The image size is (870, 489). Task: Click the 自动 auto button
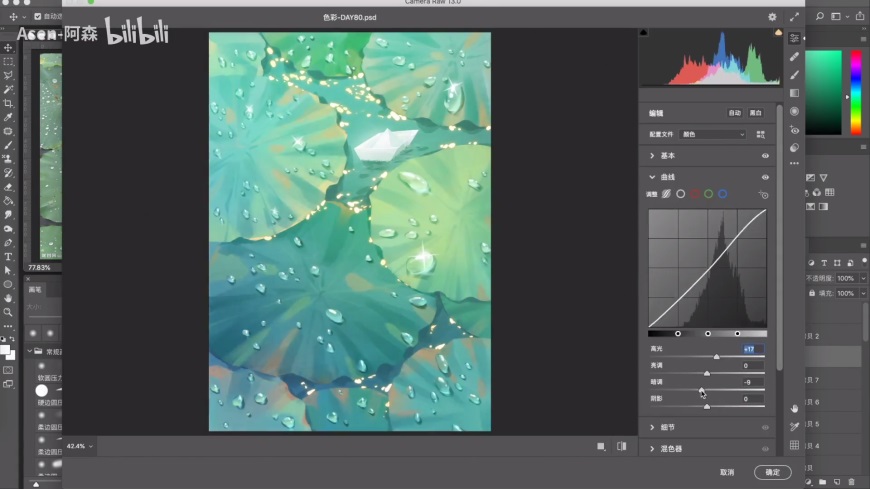pyautogui.click(x=735, y=113)
